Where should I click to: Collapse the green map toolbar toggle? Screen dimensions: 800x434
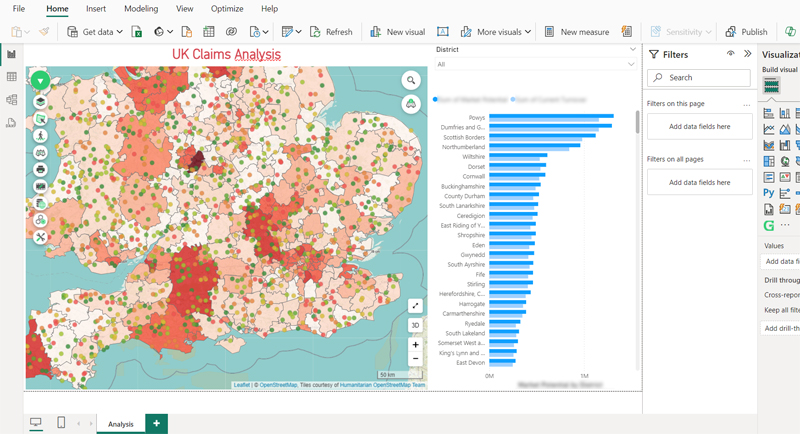40,81
